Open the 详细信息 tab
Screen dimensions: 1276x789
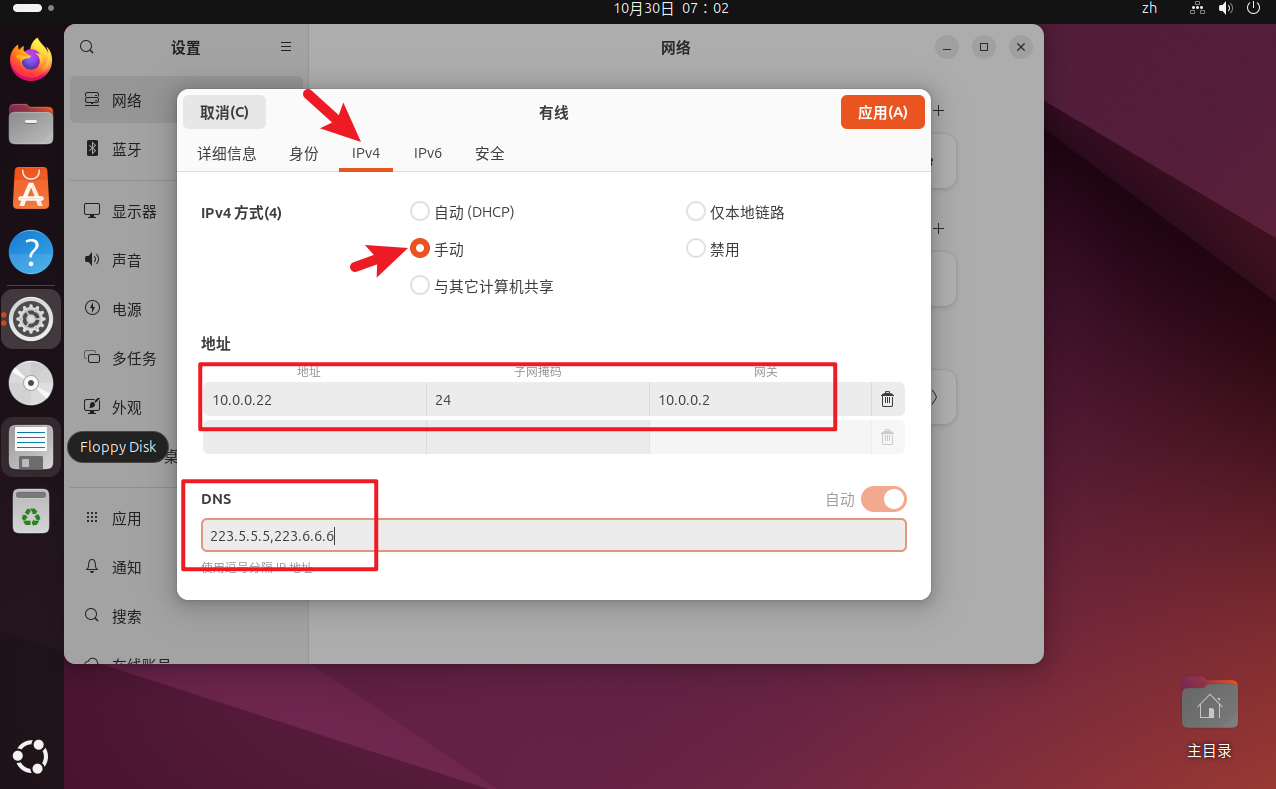pyautogui.click(x=227, y=153)
